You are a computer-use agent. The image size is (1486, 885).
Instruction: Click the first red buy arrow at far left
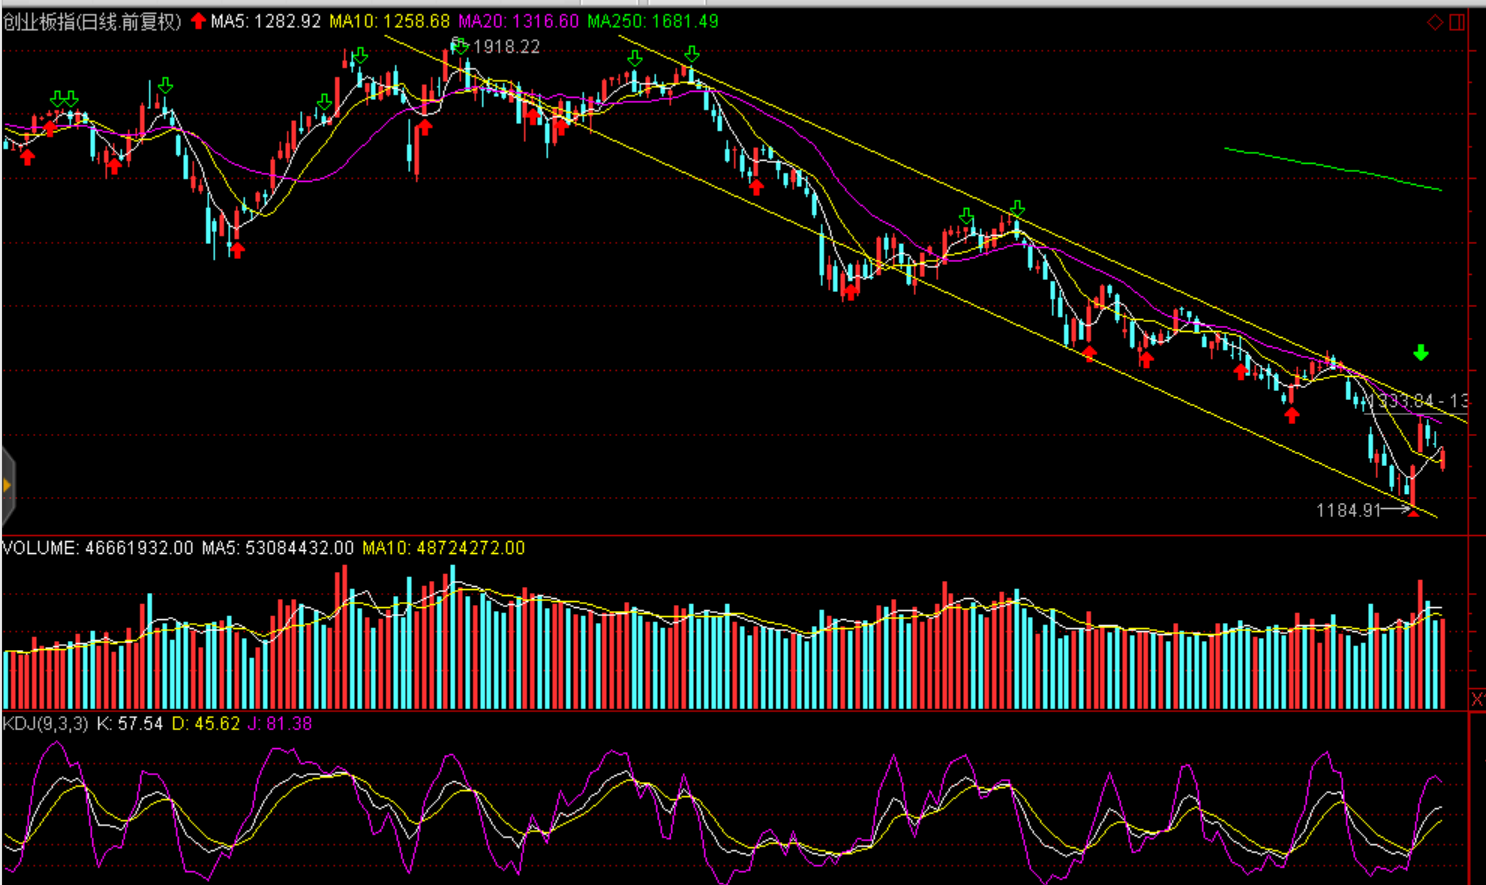pyautogui.click(x=27, y=156)
